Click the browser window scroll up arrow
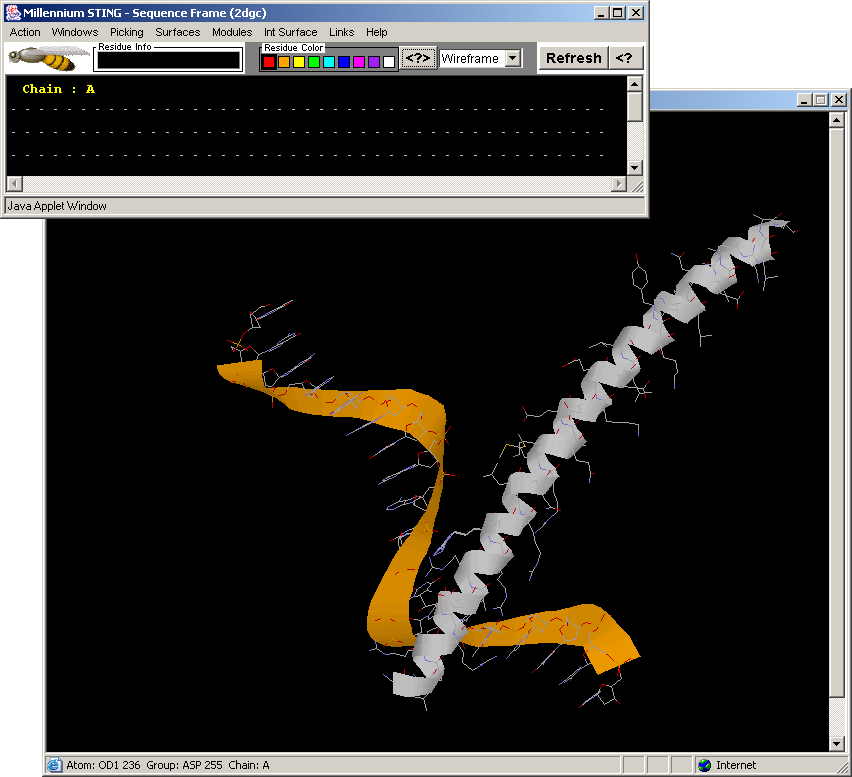Image resolution: width=852 pixels, height=777 pixels. coord(837,120)
